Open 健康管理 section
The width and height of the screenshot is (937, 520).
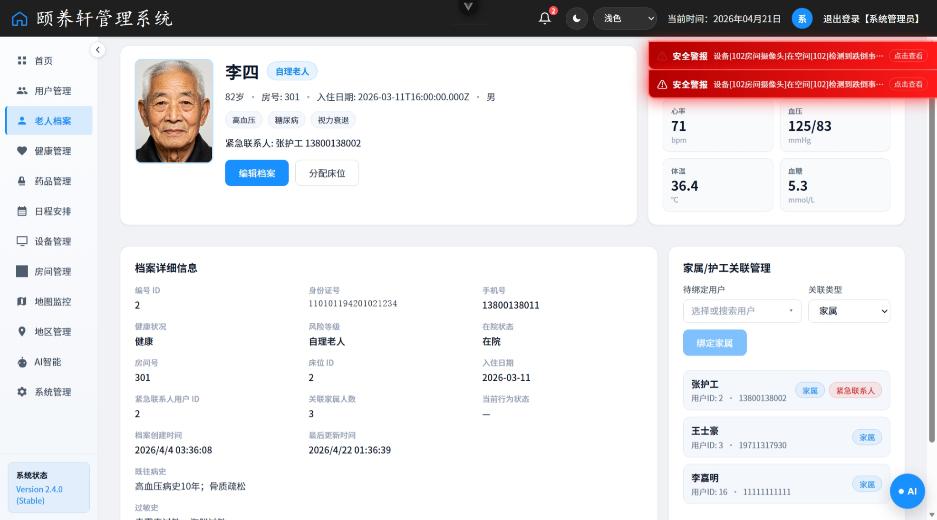49,151
